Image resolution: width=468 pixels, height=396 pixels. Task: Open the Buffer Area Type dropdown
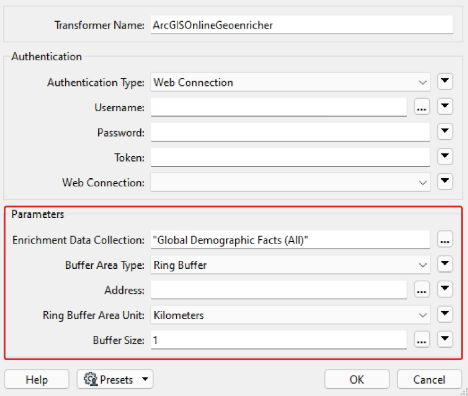tap(290, 265)
